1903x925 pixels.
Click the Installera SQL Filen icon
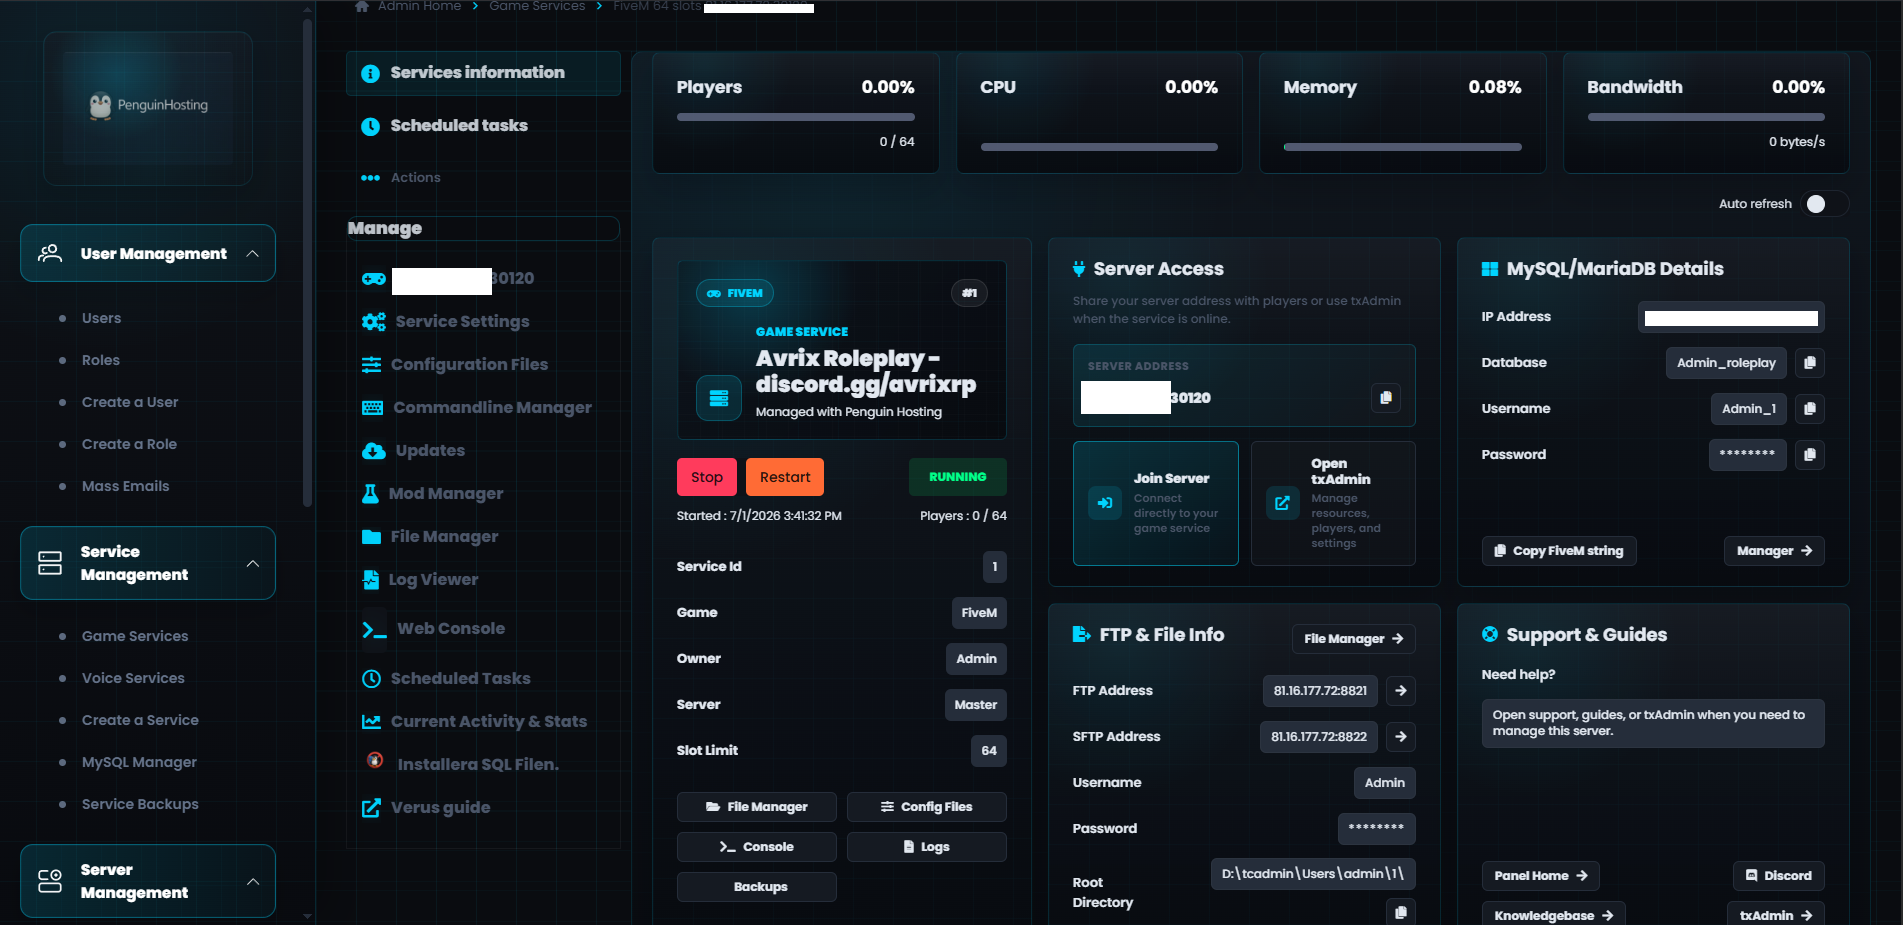click(375, 760)
